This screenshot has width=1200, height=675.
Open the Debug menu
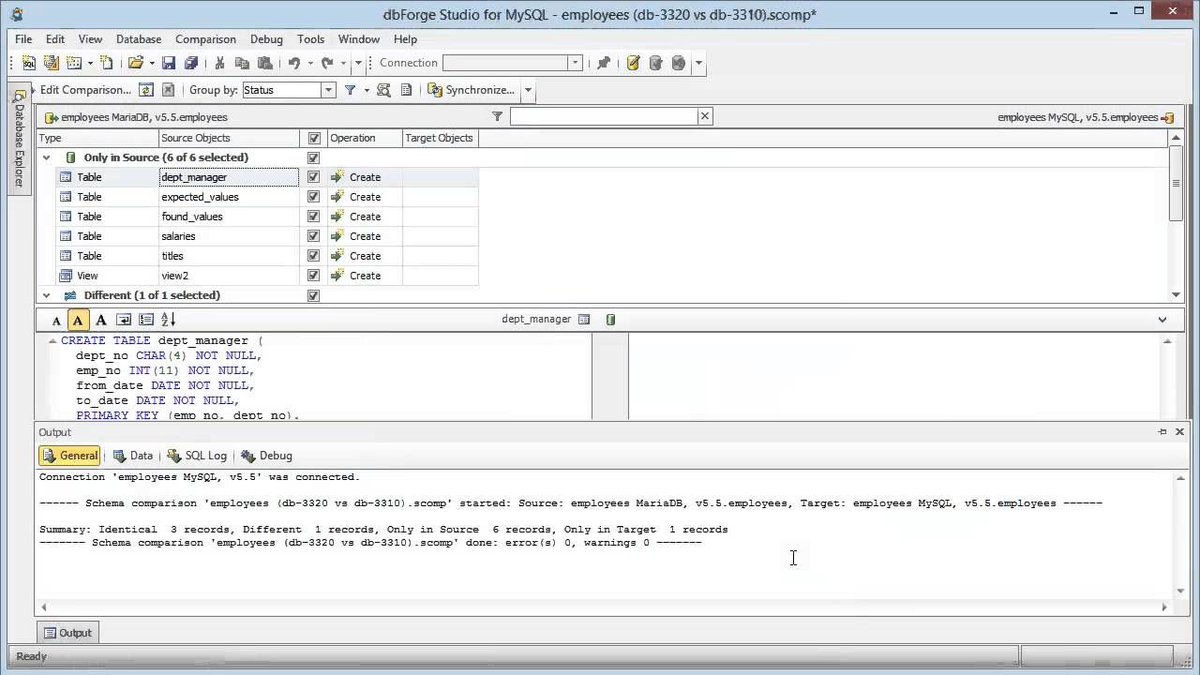coord(266,39)
